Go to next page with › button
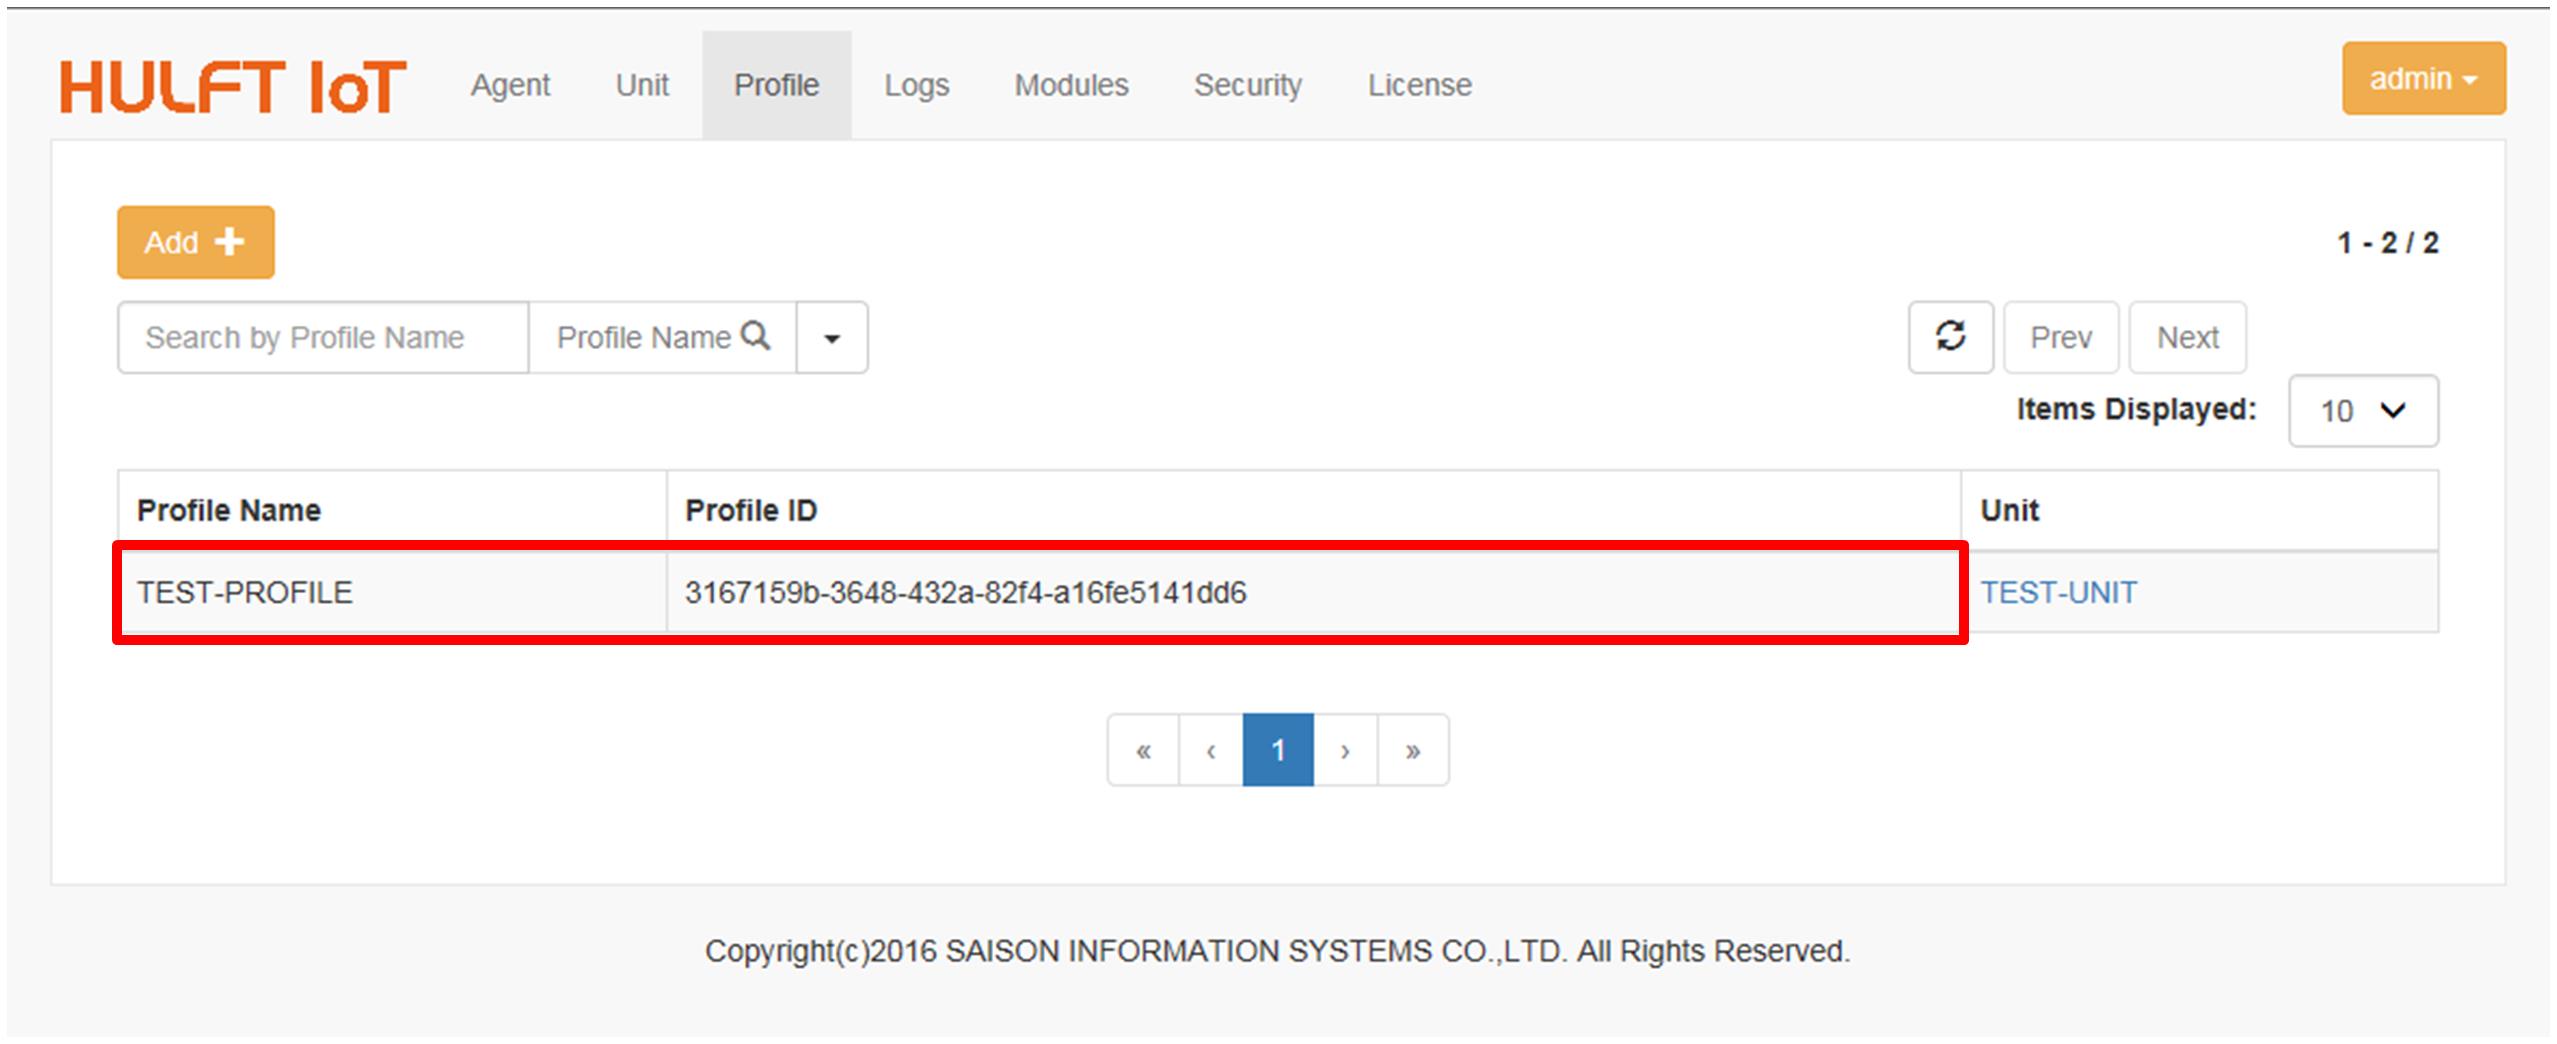Screen dimensions: 2557x1044 pyautogui.click(x=1345, y=750)
